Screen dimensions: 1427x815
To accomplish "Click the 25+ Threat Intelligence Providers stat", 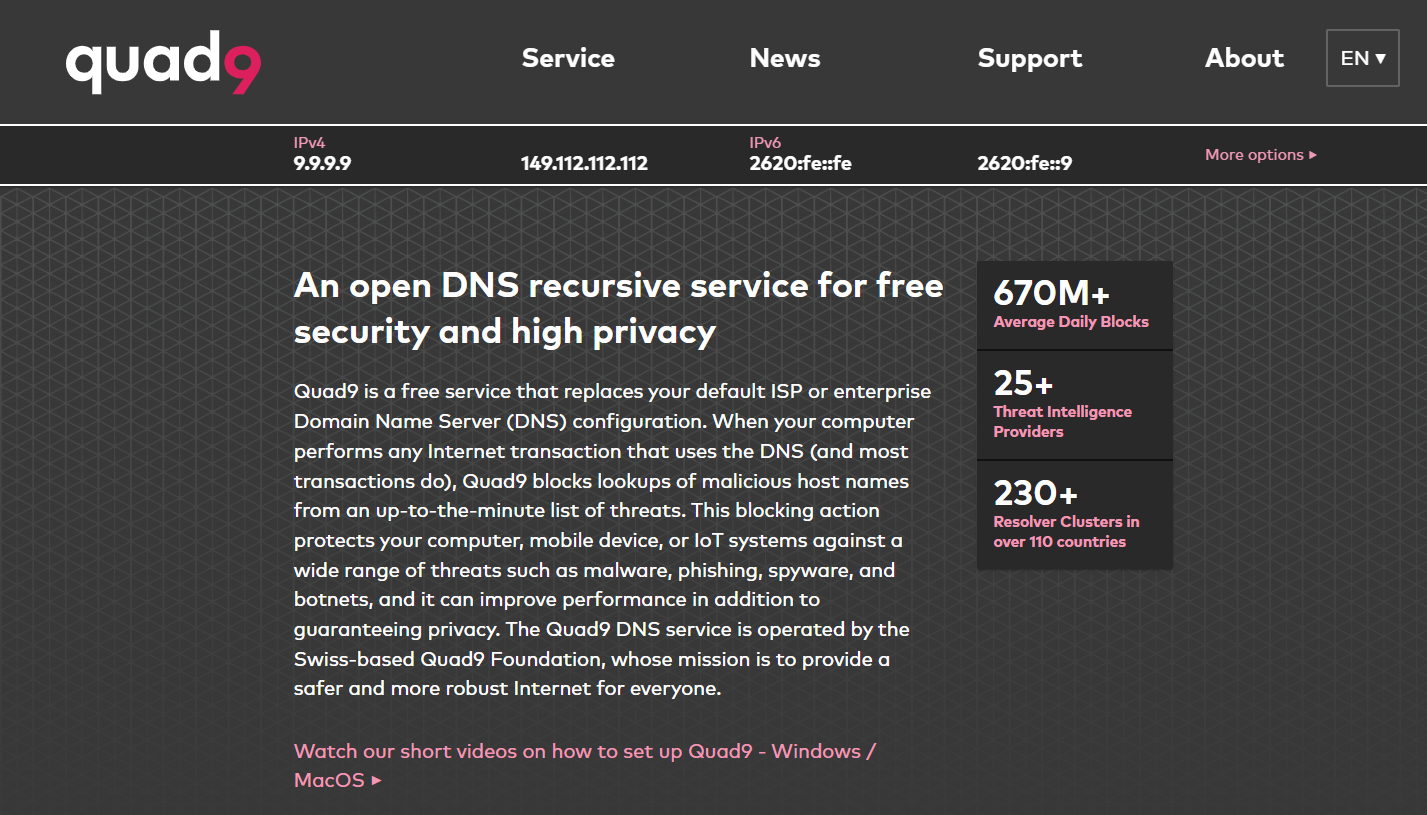I will [x=1075, y=405].
